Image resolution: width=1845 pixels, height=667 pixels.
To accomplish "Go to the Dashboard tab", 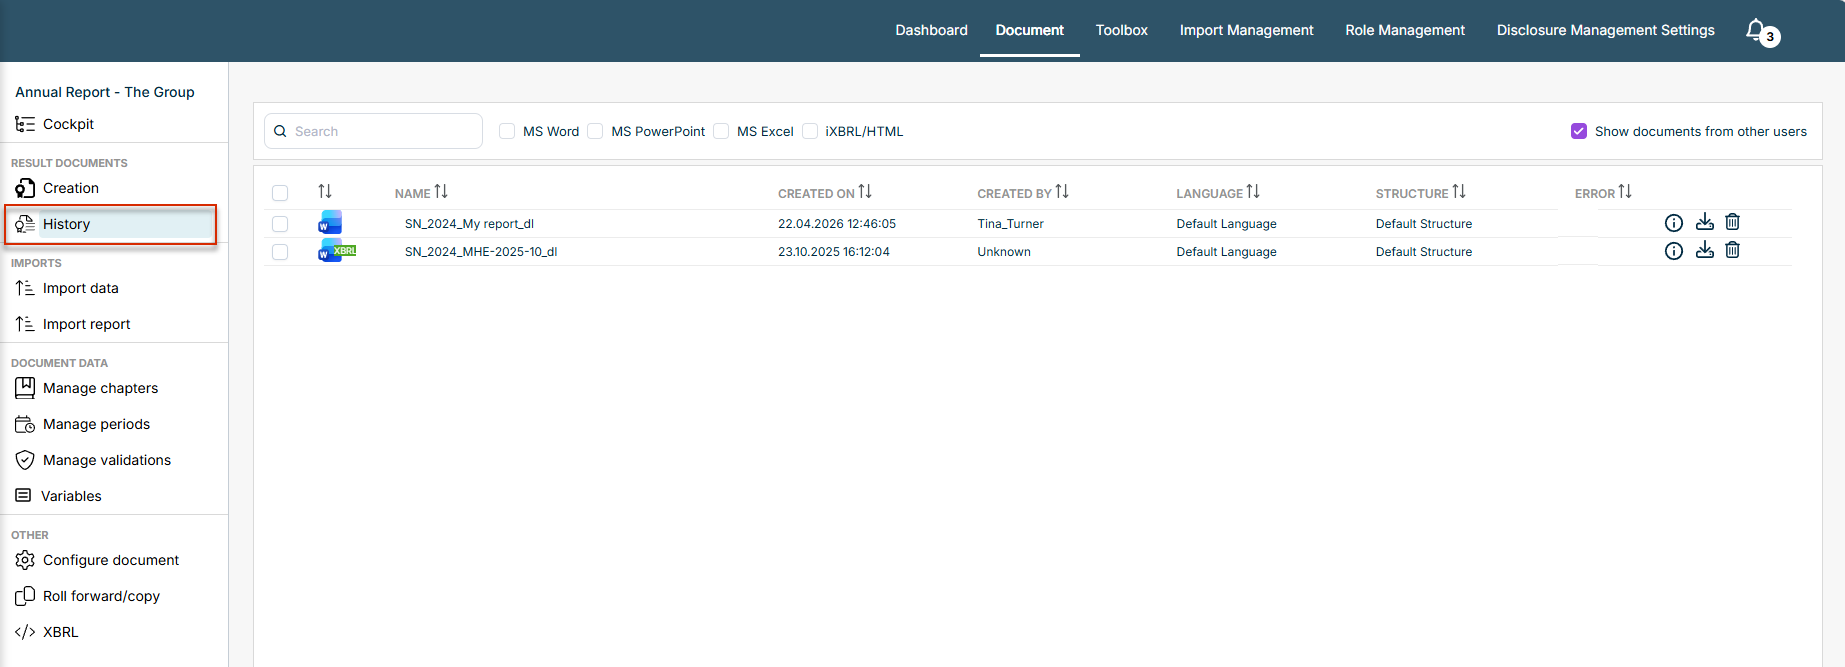I will tap(931, 30).
